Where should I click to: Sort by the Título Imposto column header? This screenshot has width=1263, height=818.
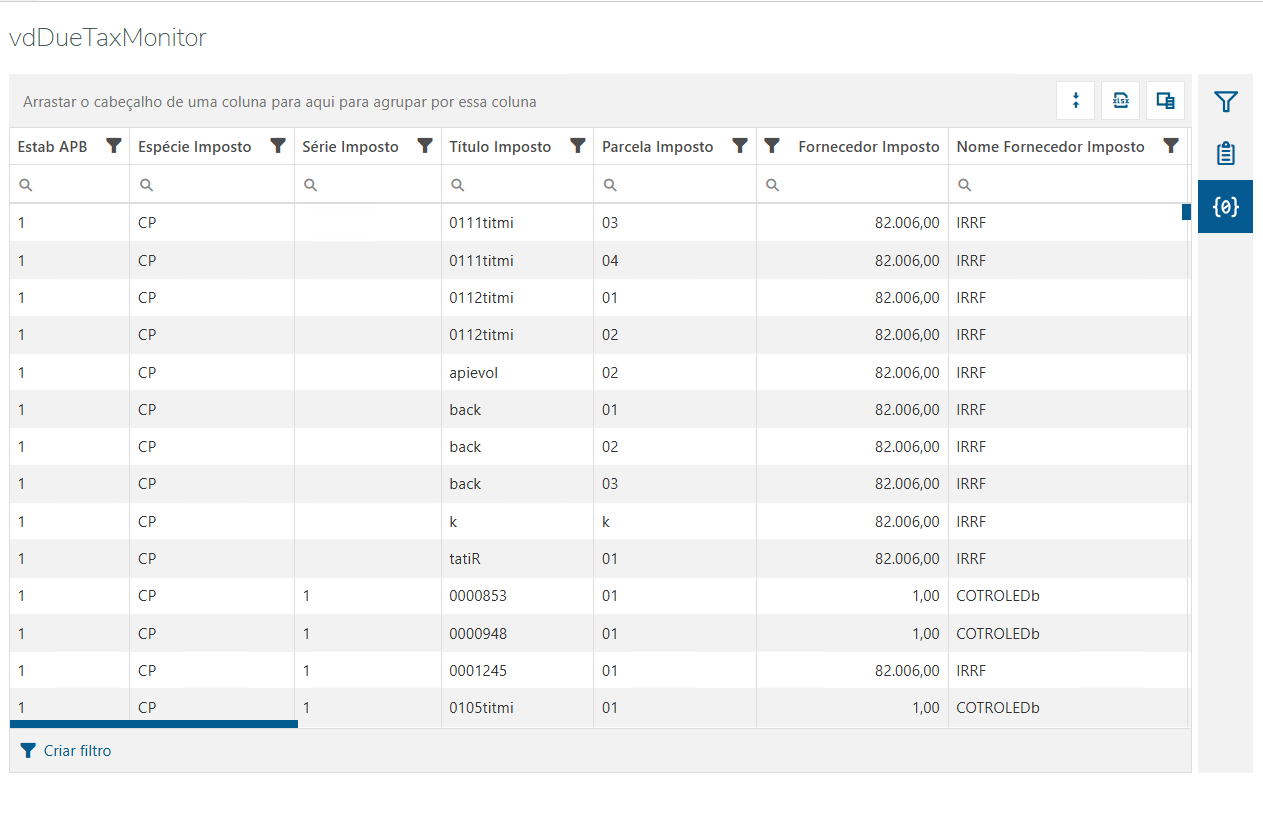500,147
